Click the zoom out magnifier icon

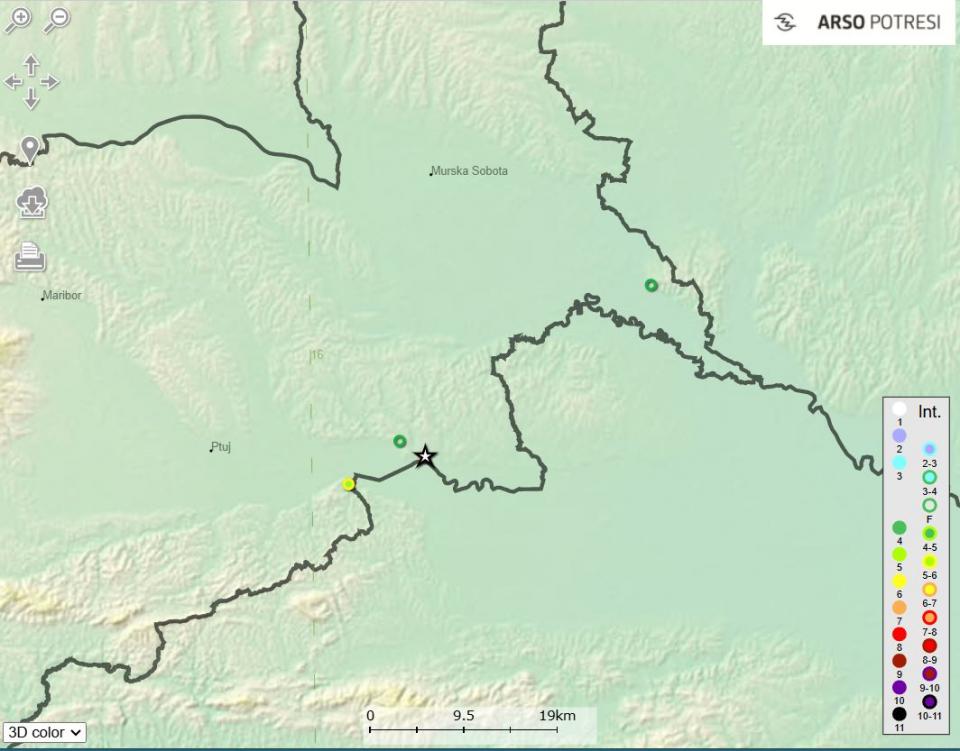point(57,20)
